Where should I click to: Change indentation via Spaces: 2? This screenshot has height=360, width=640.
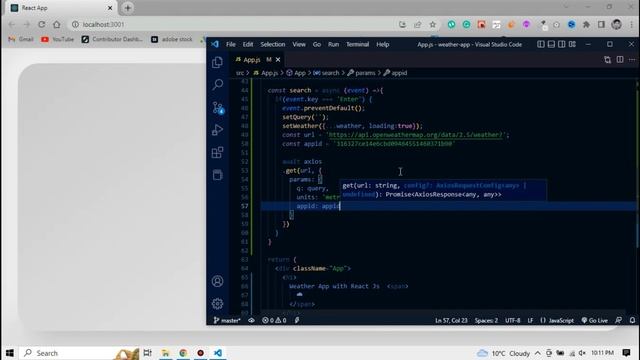tap(486, 320)
